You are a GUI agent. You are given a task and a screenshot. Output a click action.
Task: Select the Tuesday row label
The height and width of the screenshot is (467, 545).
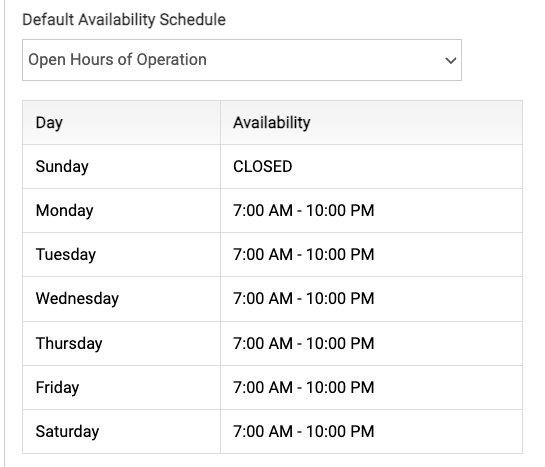[66, 255]
